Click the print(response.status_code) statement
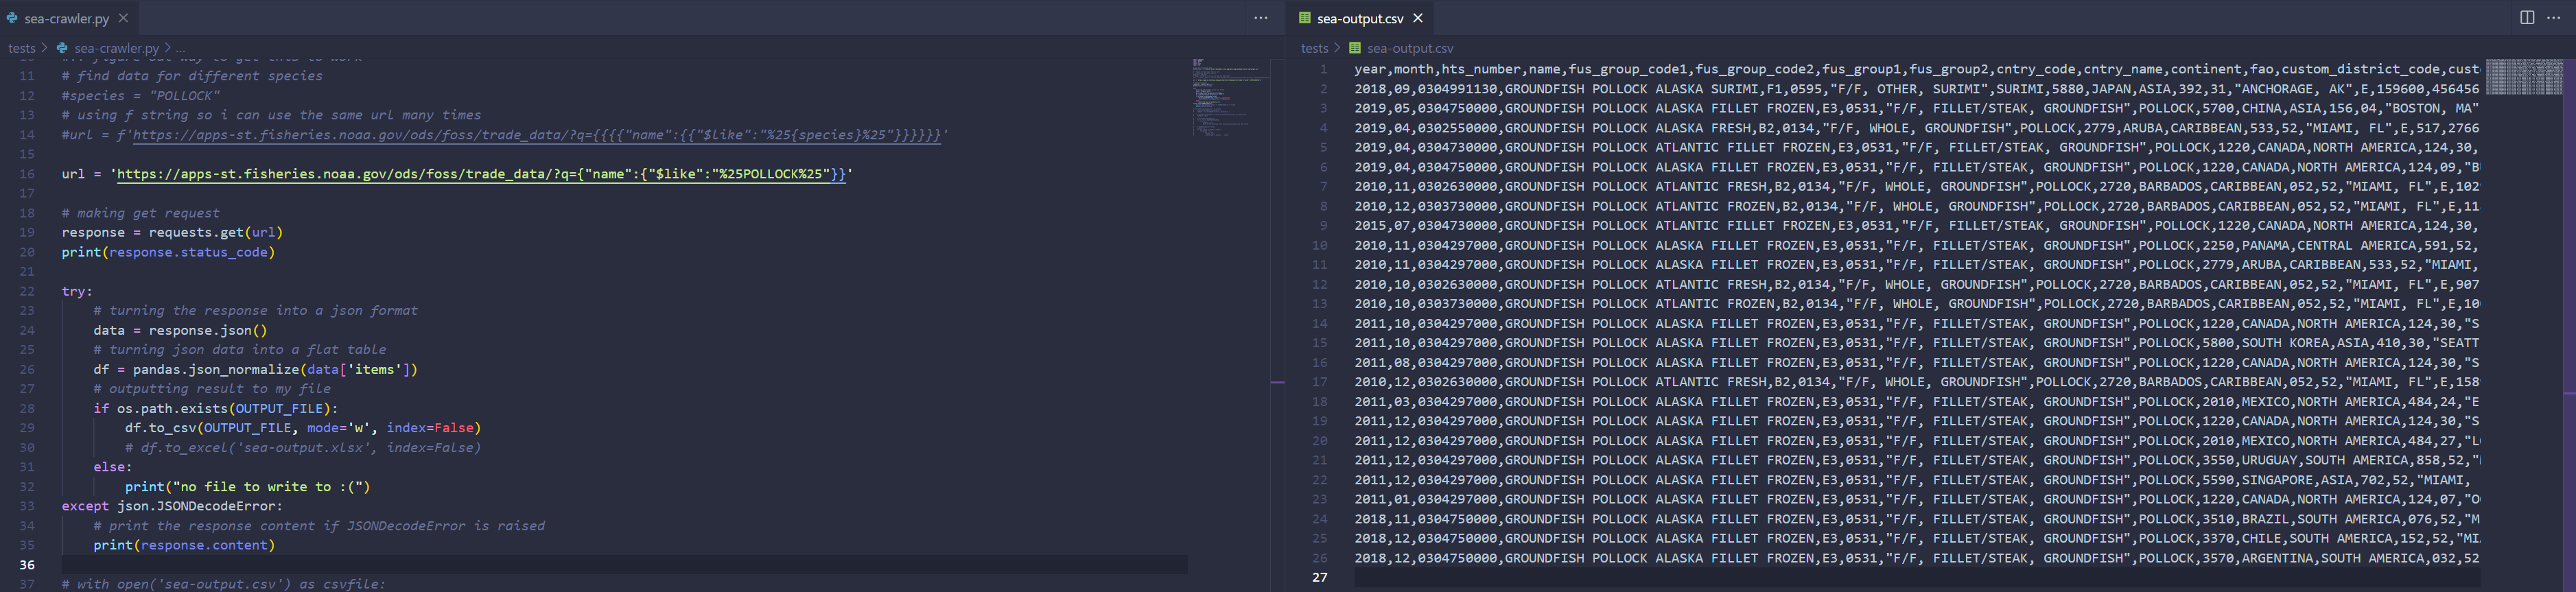2576x592 pixels. coord(168,252)
